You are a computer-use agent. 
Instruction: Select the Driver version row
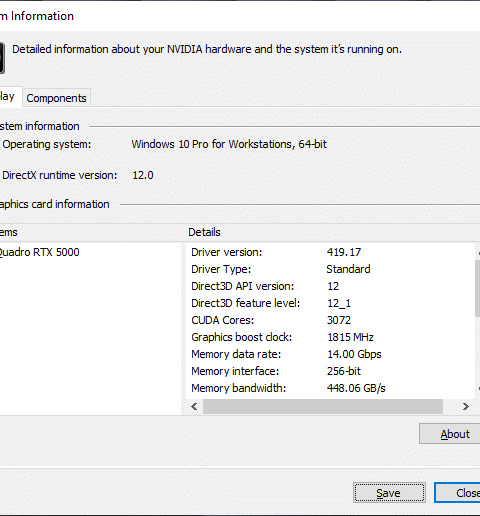click(330, 252)
